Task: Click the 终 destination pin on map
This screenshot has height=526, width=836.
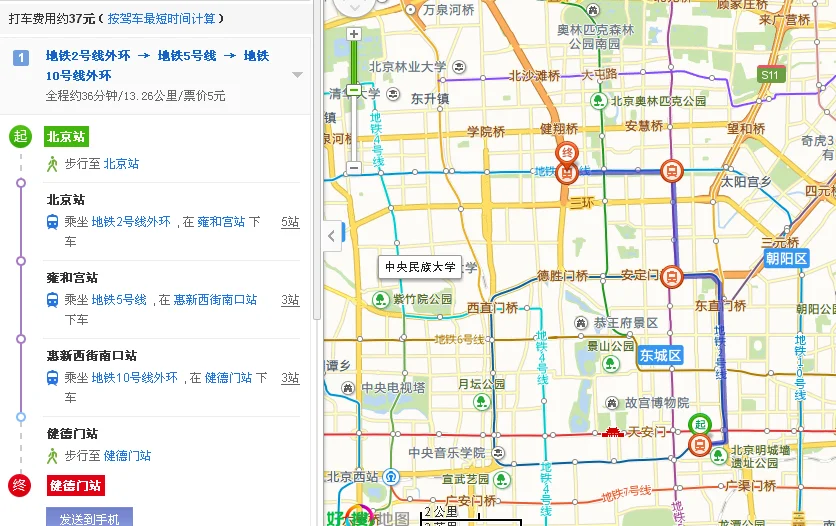Action: point(567,154)
